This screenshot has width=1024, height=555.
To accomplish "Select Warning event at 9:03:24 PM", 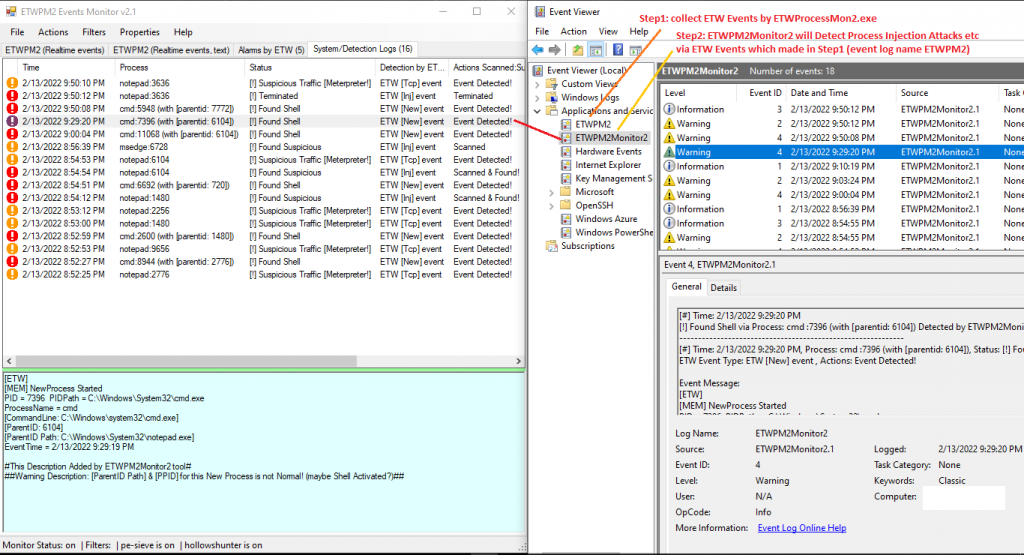I will pos(842,181).
